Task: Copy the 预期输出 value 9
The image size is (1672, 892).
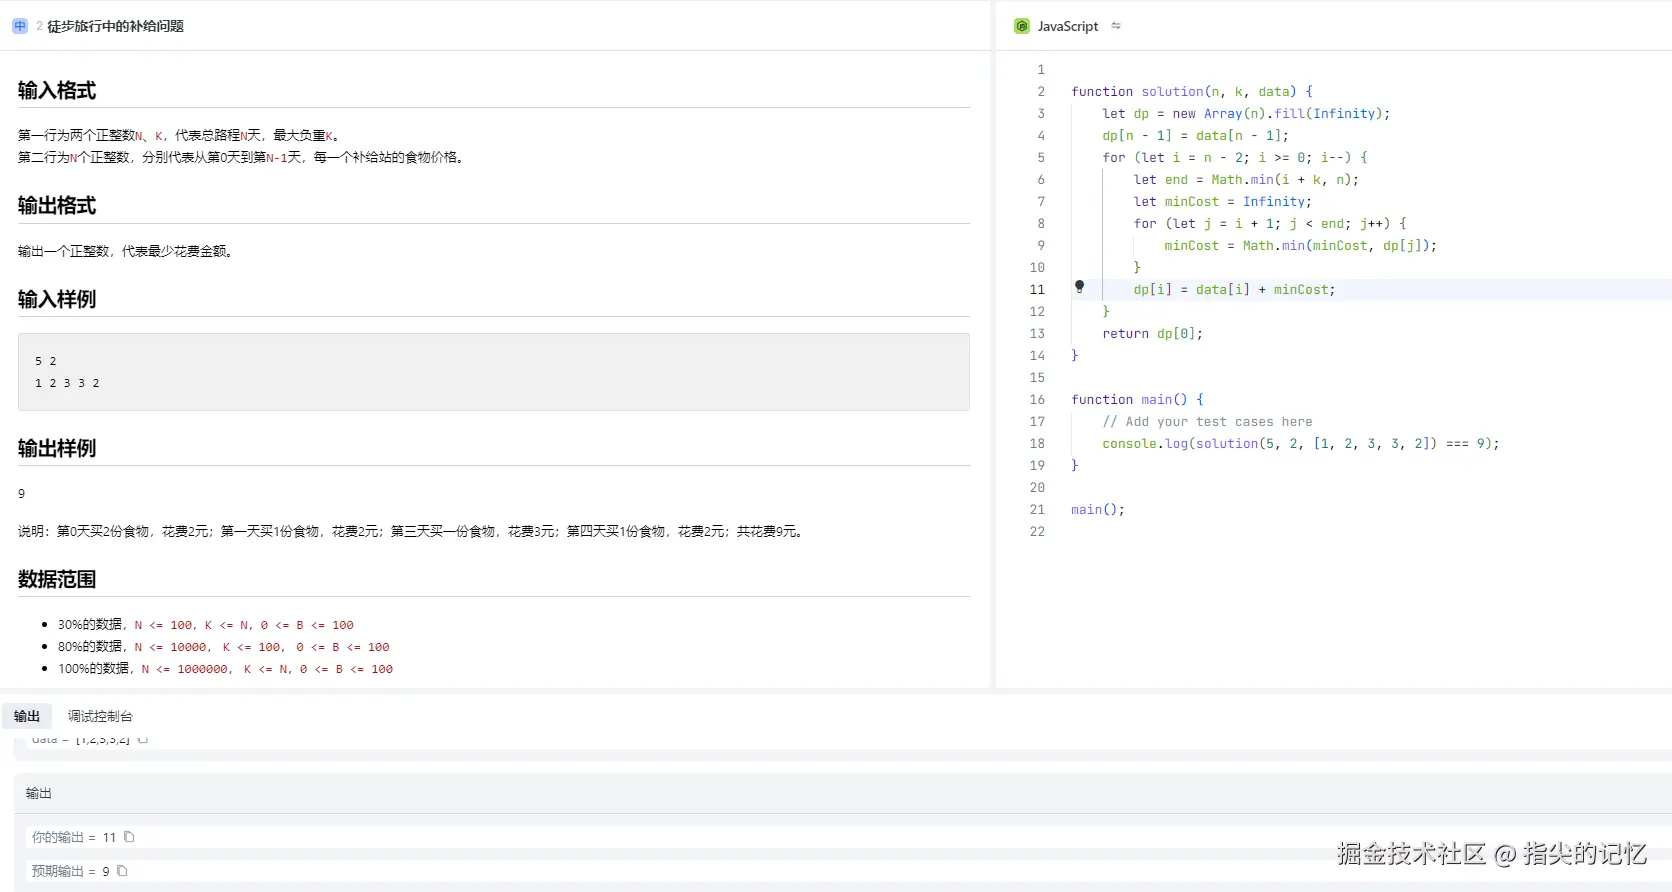Action: (122, 871)
